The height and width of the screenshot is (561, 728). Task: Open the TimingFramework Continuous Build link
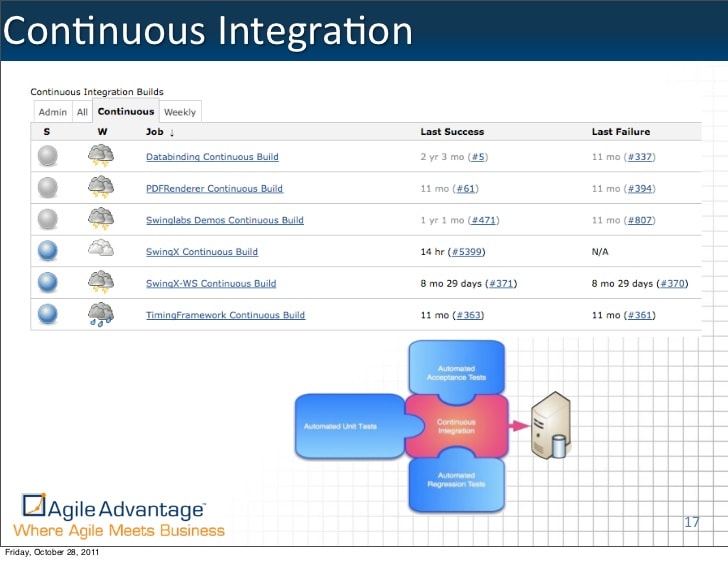[225, 315]
